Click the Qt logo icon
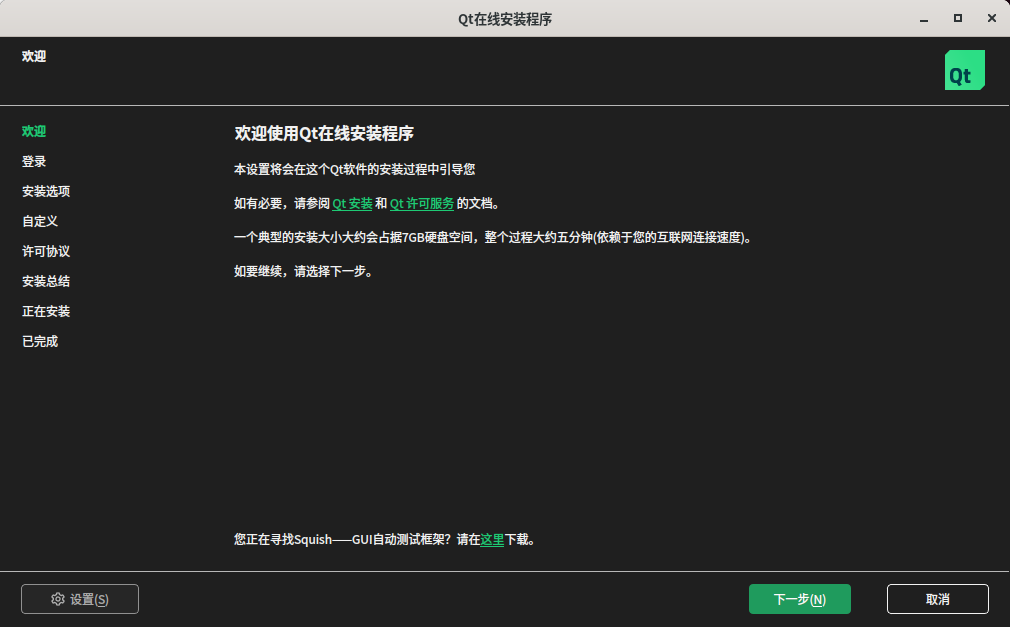Viewport: 1010px width, 627px height. point(964,70)
